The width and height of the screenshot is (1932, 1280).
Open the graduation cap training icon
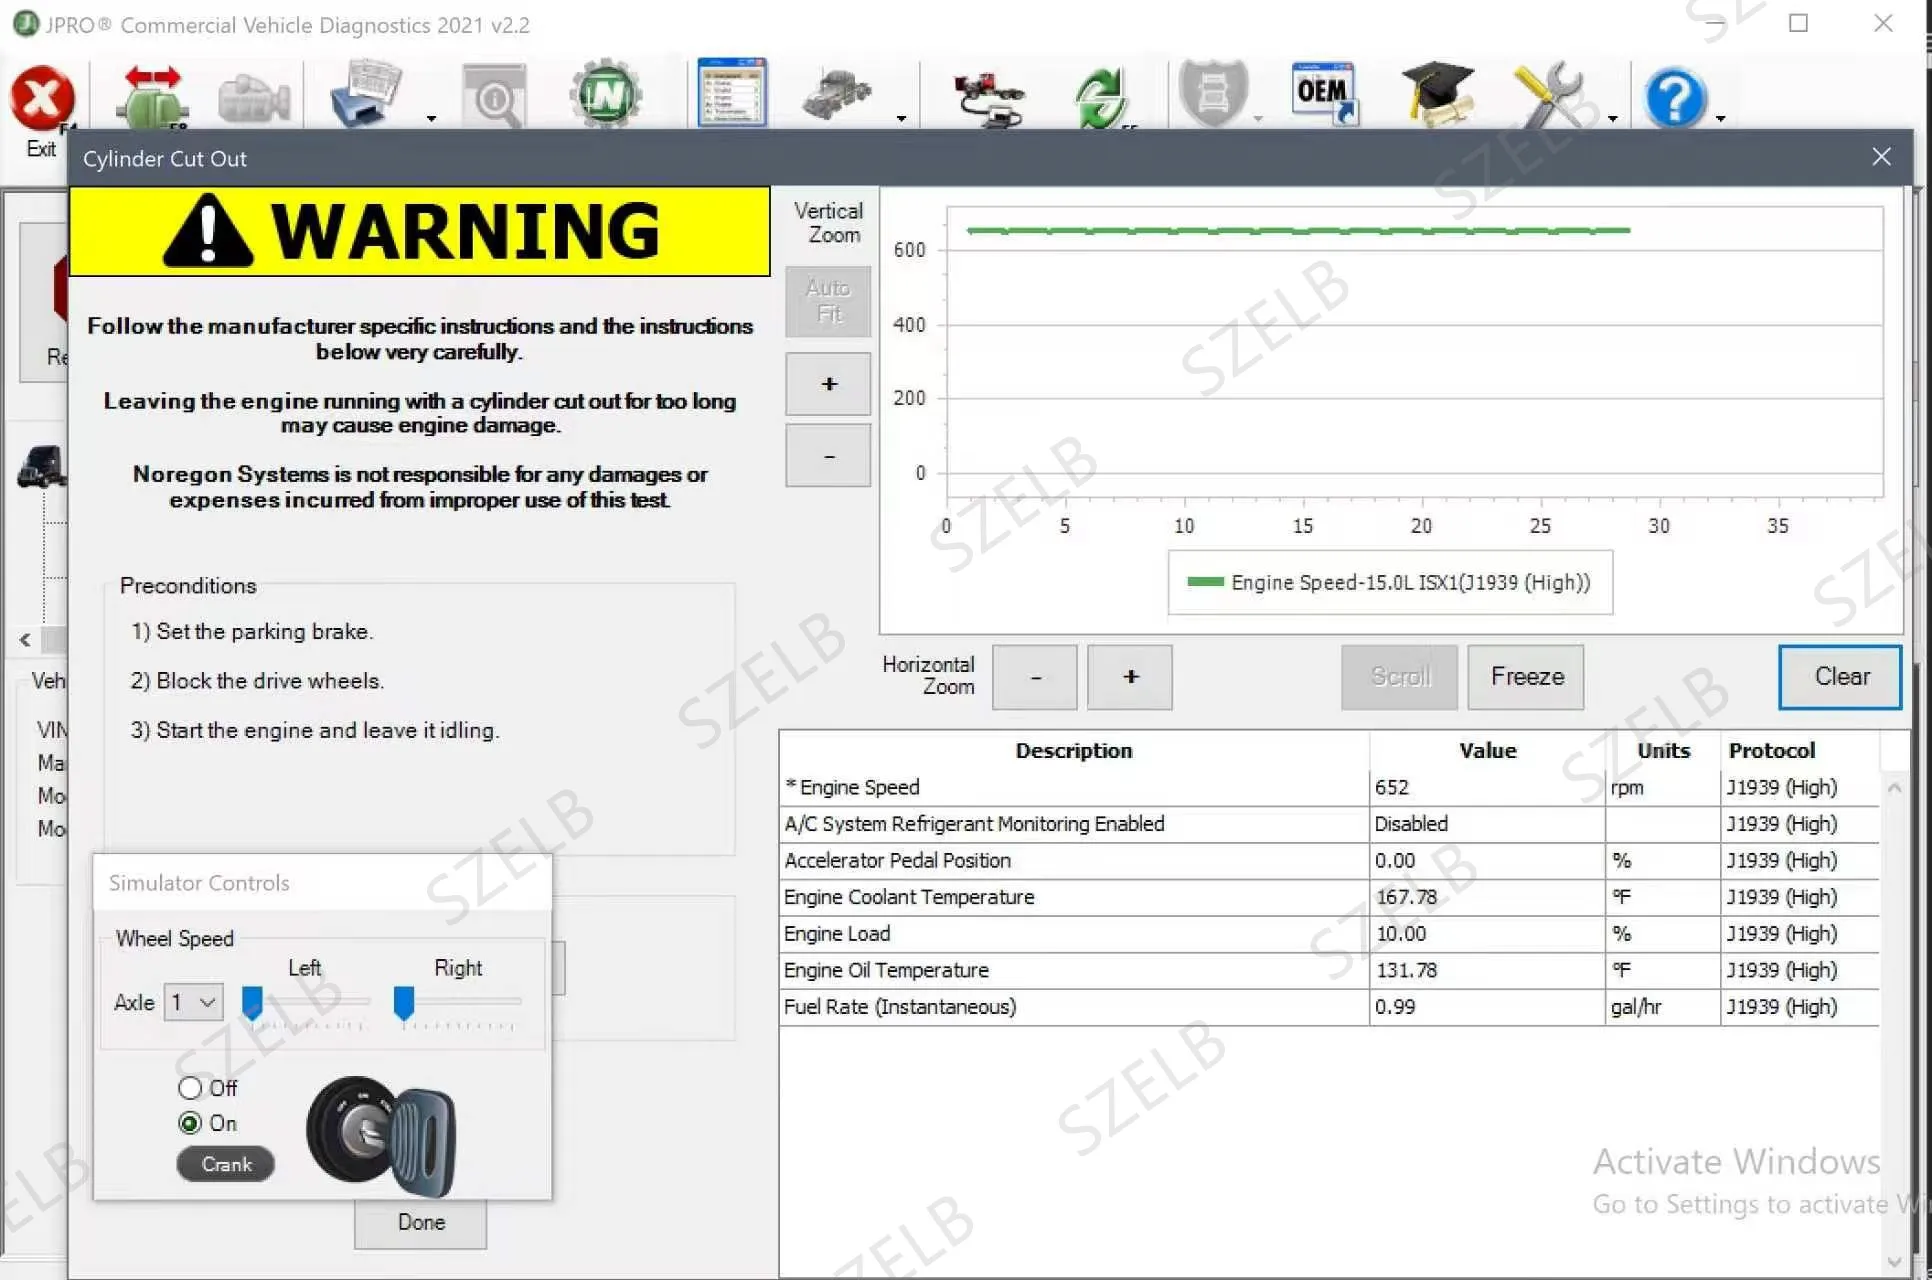click(1436, 94)
